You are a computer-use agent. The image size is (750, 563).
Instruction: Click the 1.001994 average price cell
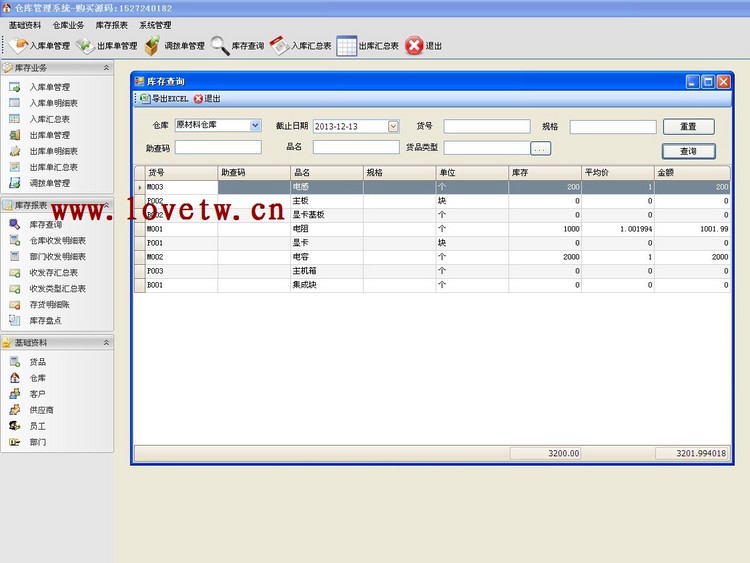[618, 229]
